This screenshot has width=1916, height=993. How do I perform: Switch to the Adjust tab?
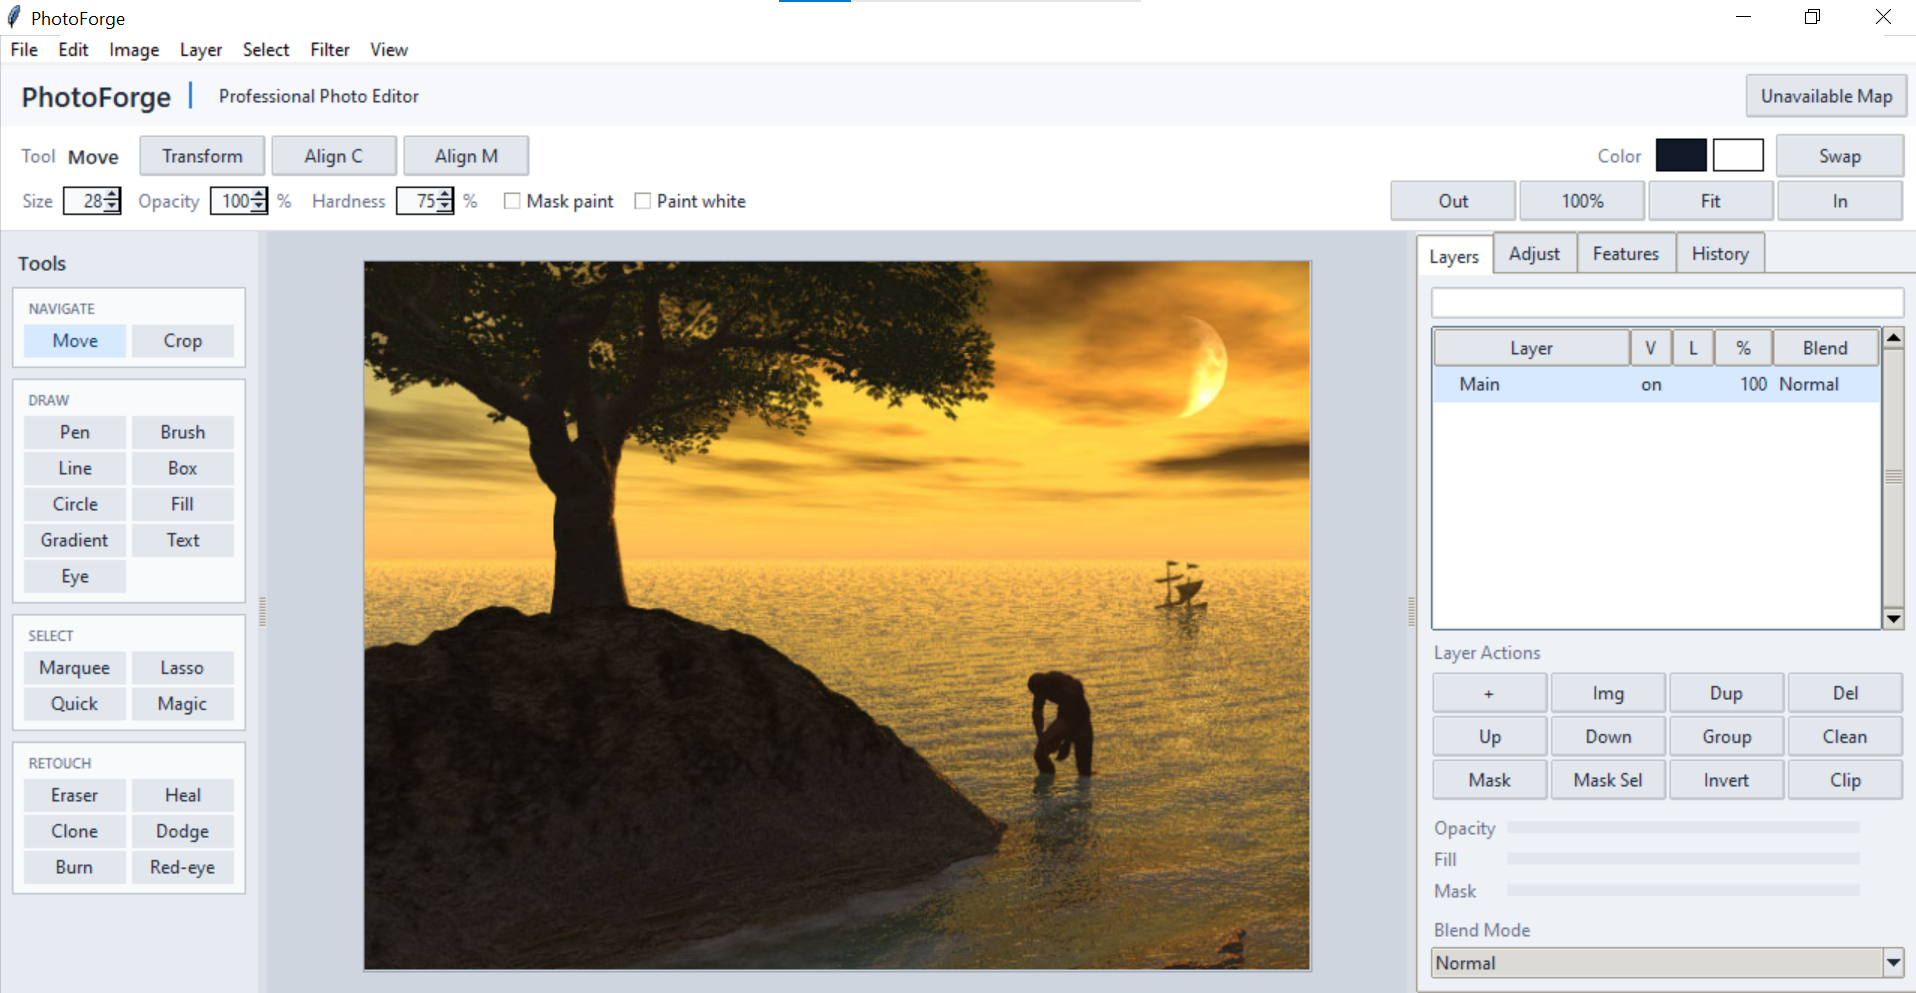(1534, 254)
